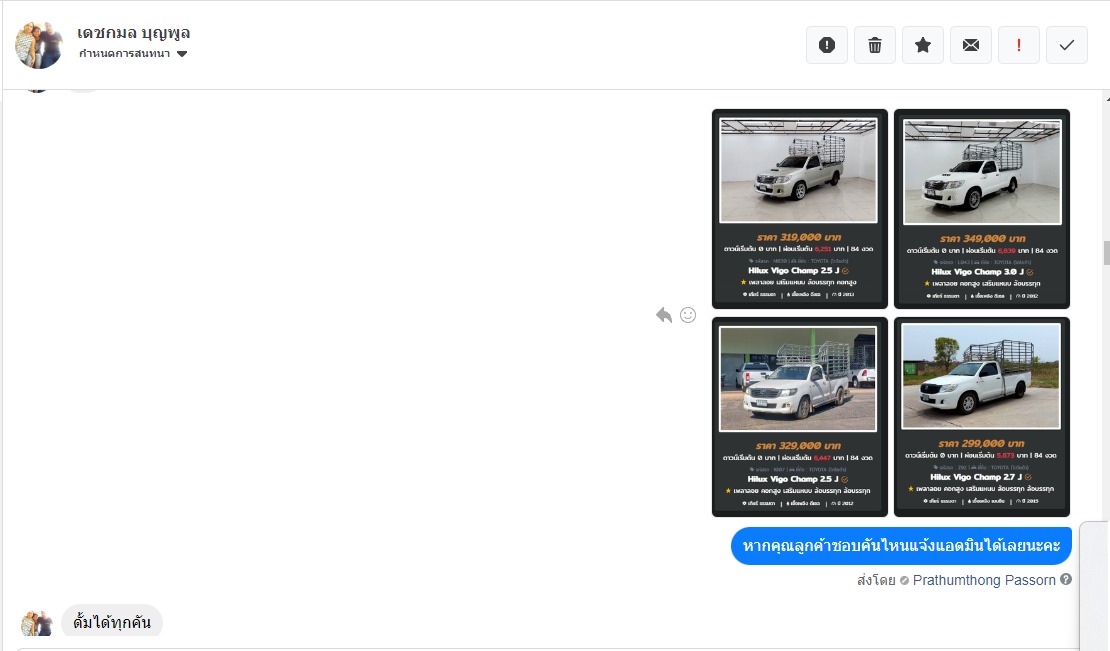
Task: Star this conversation
Action: (922, 45)
